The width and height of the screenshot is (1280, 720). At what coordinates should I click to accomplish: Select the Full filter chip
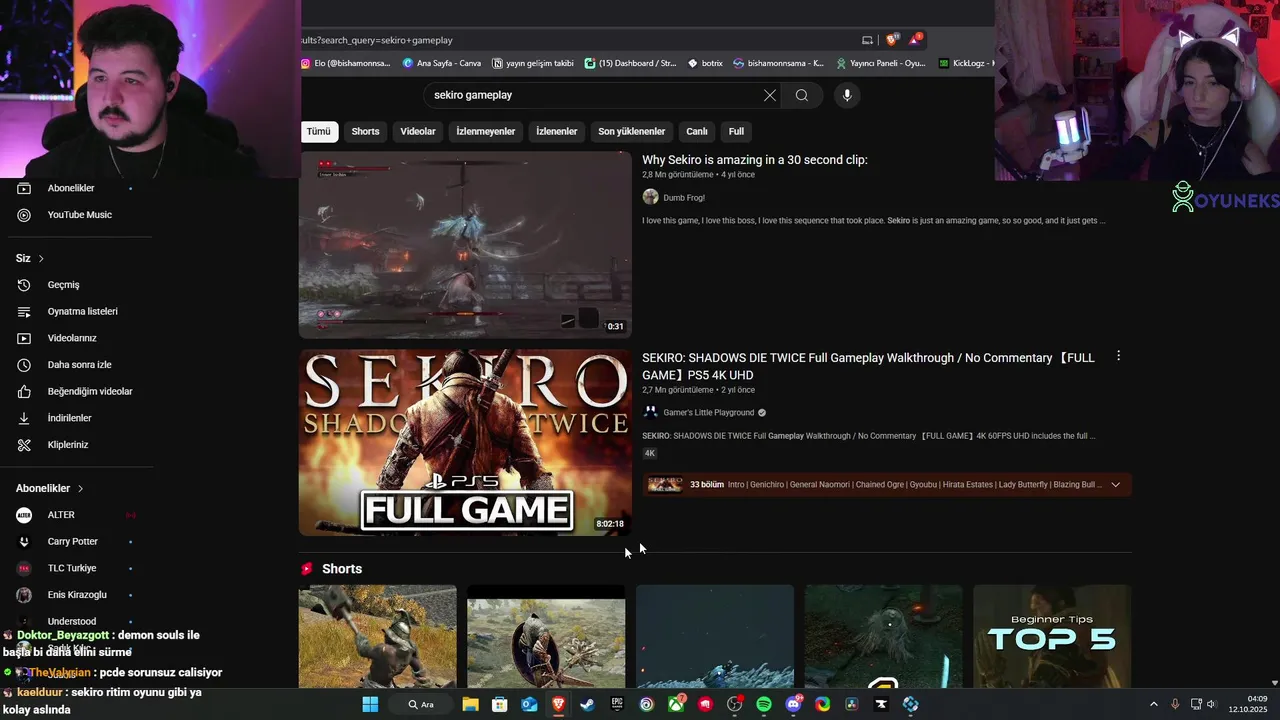pos(736,131)
